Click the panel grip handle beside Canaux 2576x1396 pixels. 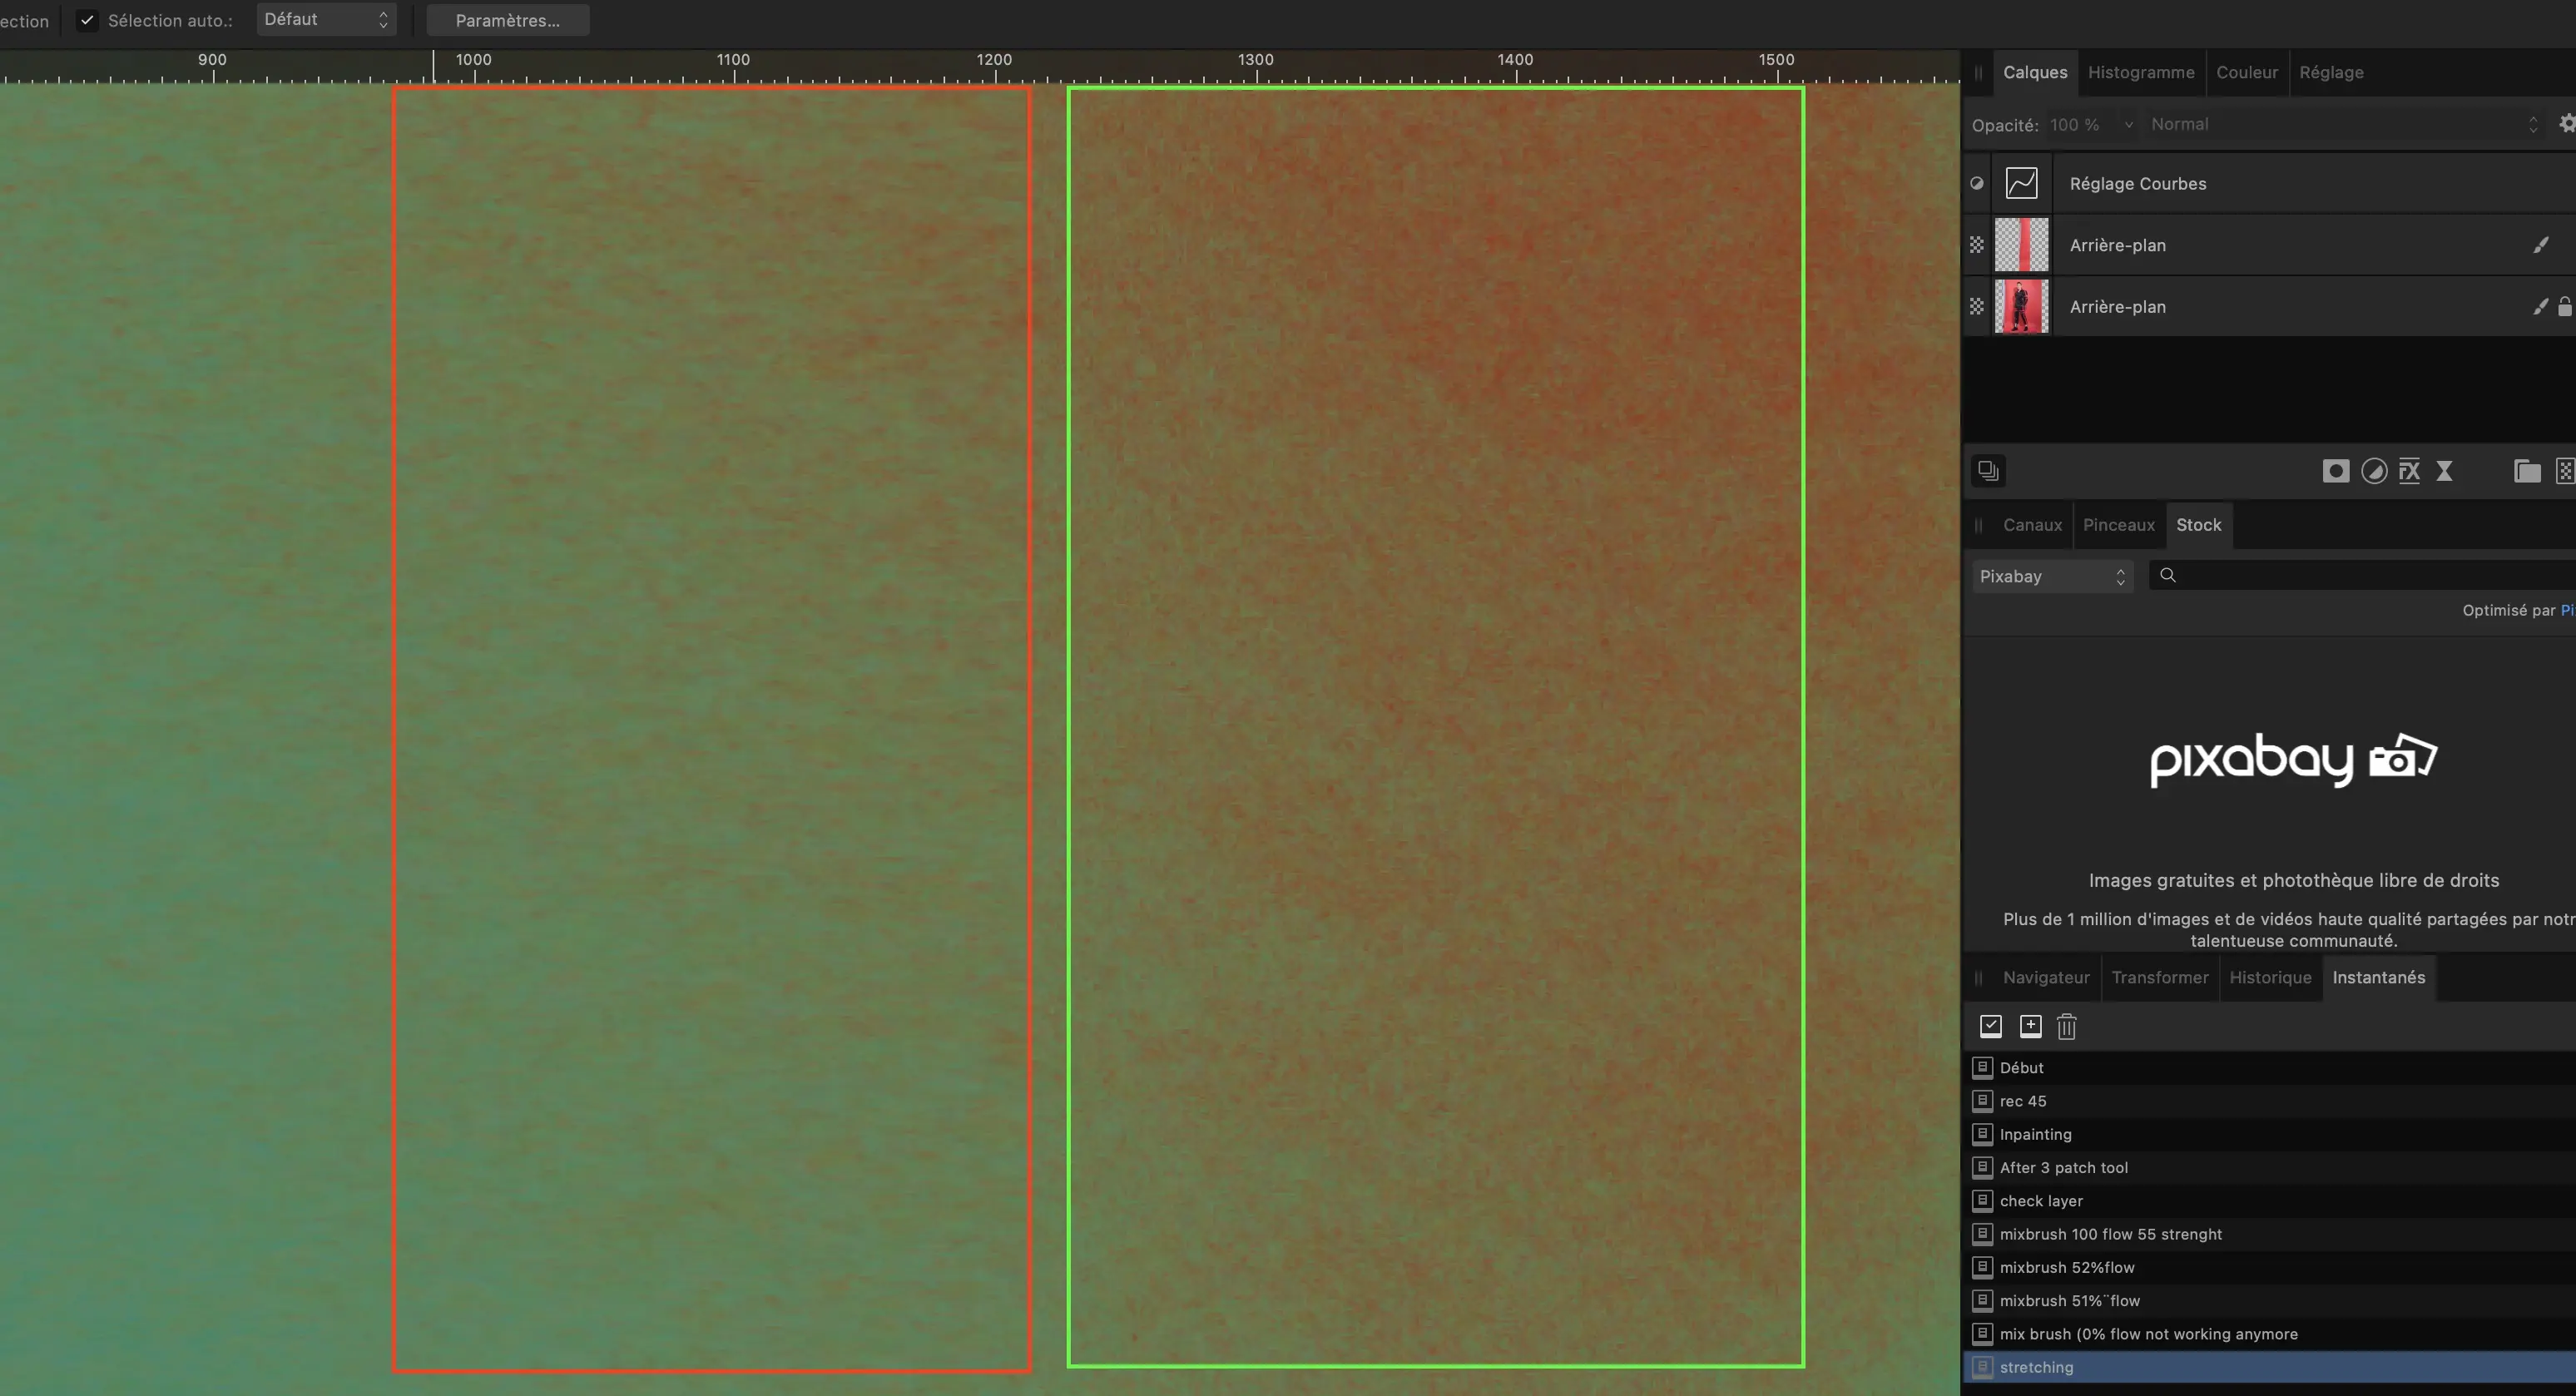click(x=1978, y=525)
